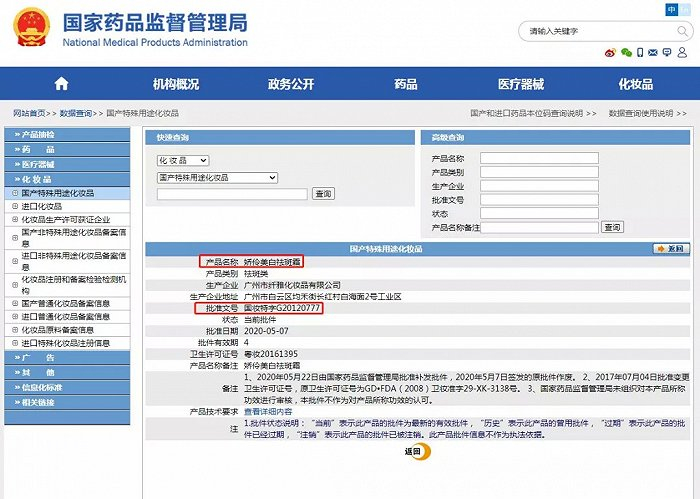Open 药品 navigation menu

pos(406,84)
